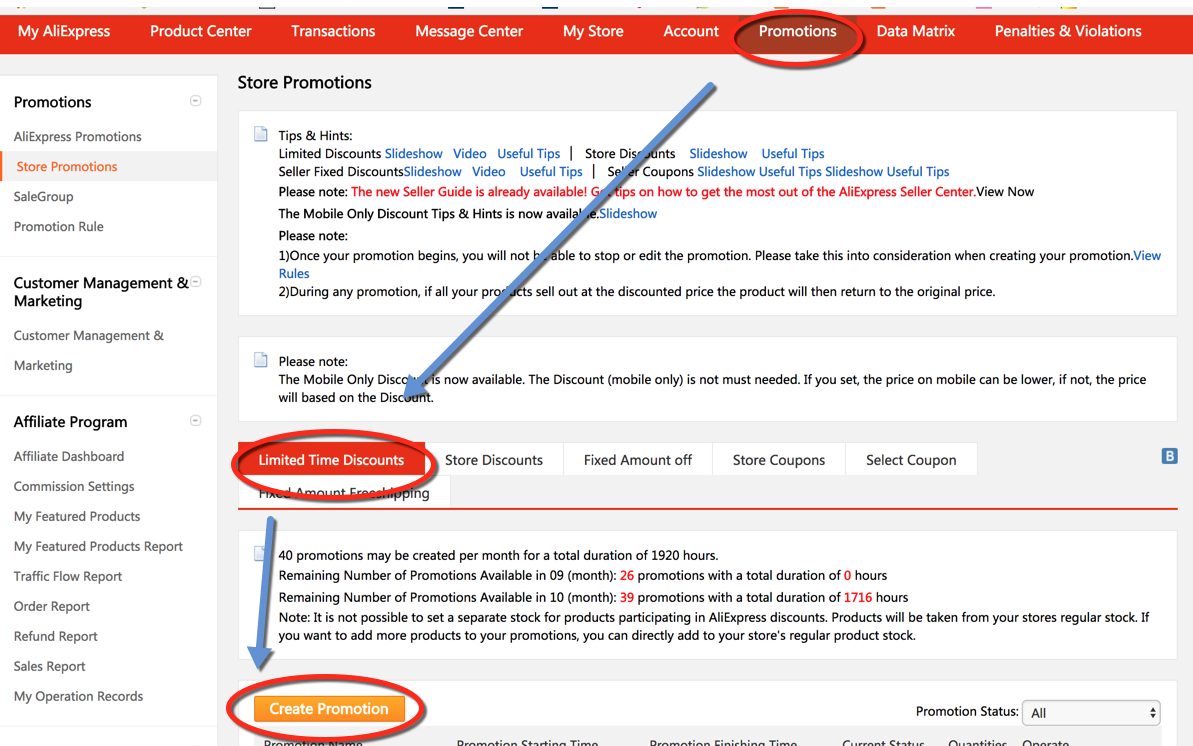Viewport: 1193px width, 746px height.
Task: Open My Featured Products Report
Action: tap(98, 547)
